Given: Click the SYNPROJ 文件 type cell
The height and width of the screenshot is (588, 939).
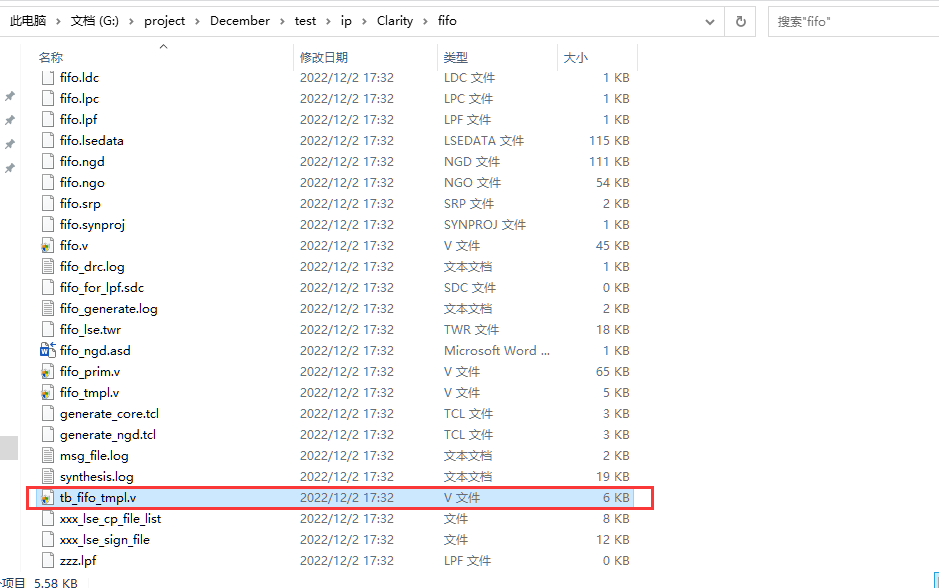Looking at the screenshot, I should [x=484, y=225].
